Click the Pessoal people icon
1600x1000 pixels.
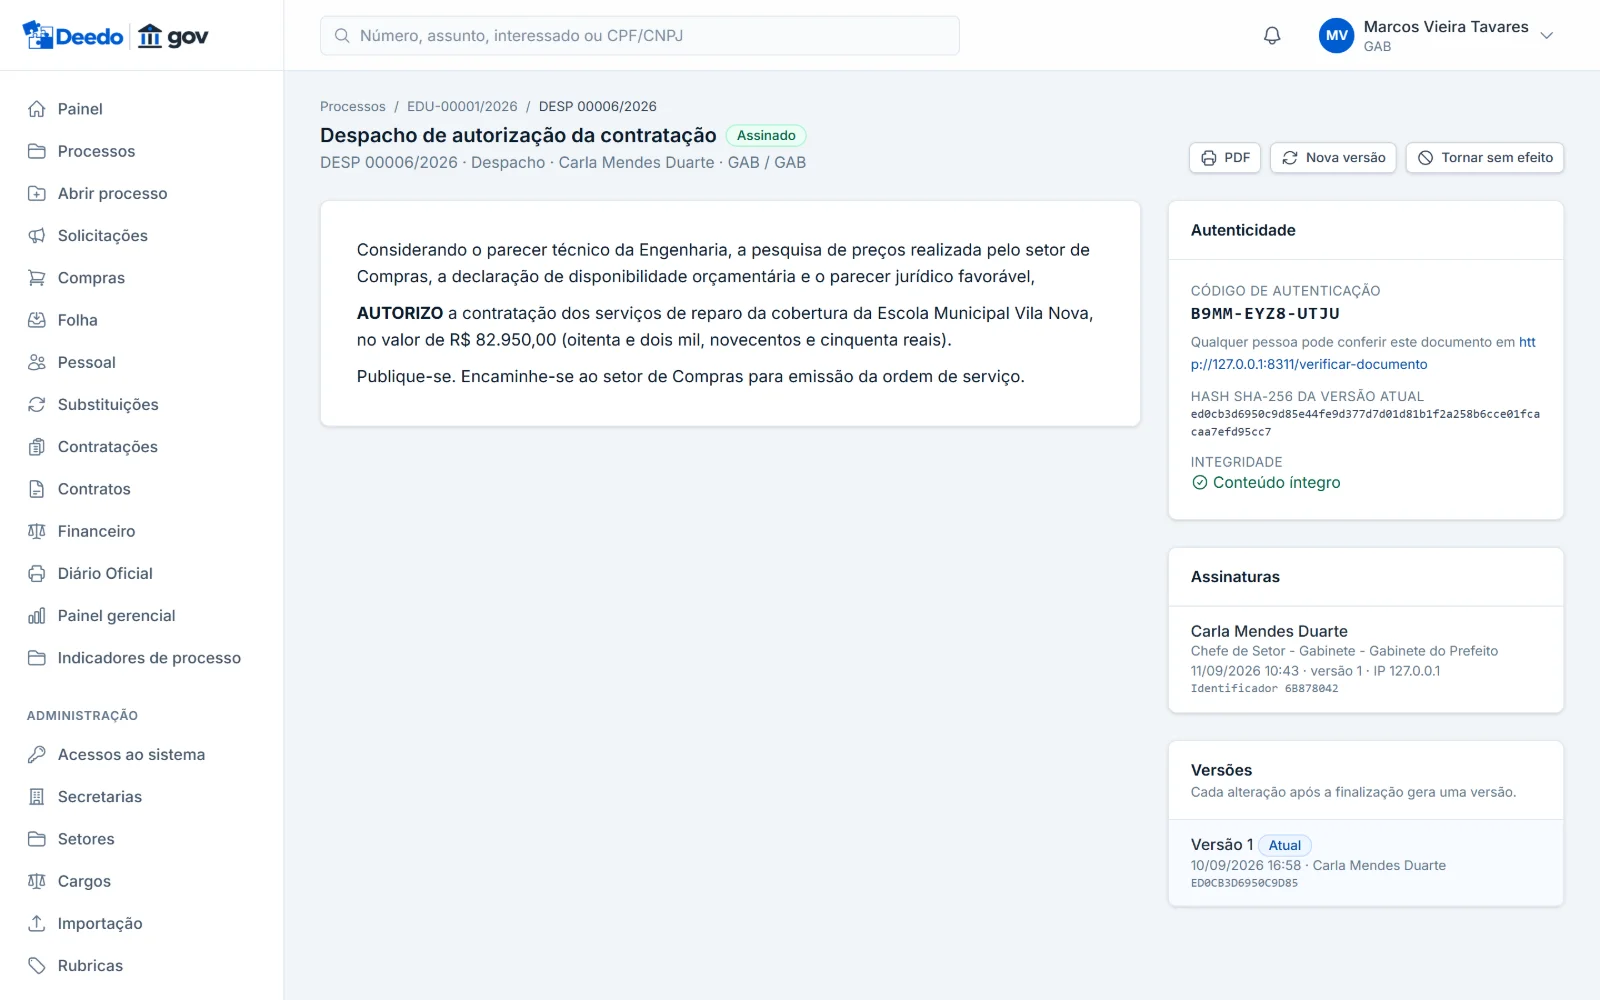[37, 362]
